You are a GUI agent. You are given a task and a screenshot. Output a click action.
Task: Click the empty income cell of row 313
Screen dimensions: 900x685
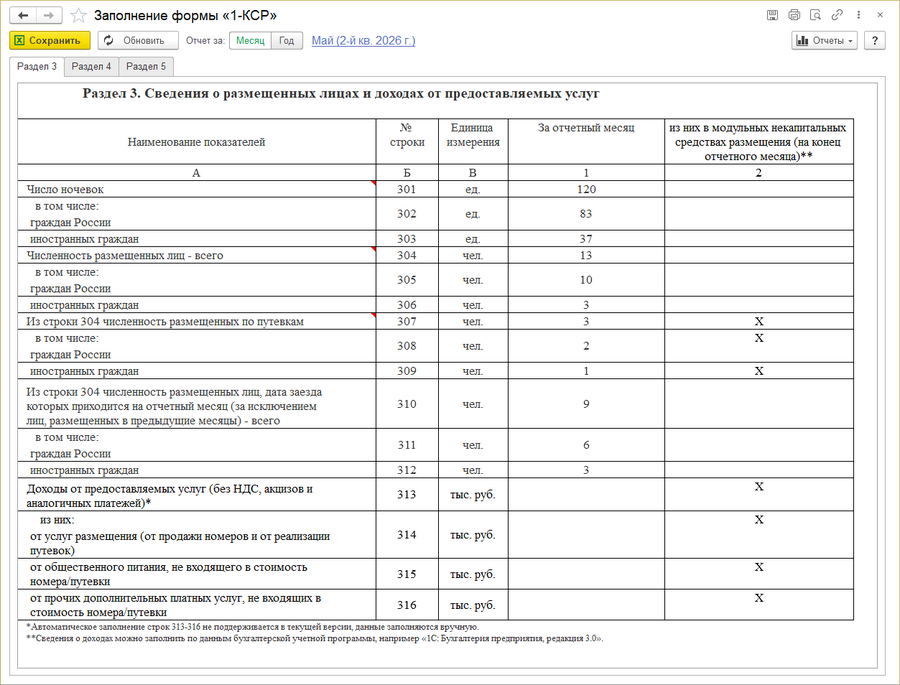[x=586, y=494]
